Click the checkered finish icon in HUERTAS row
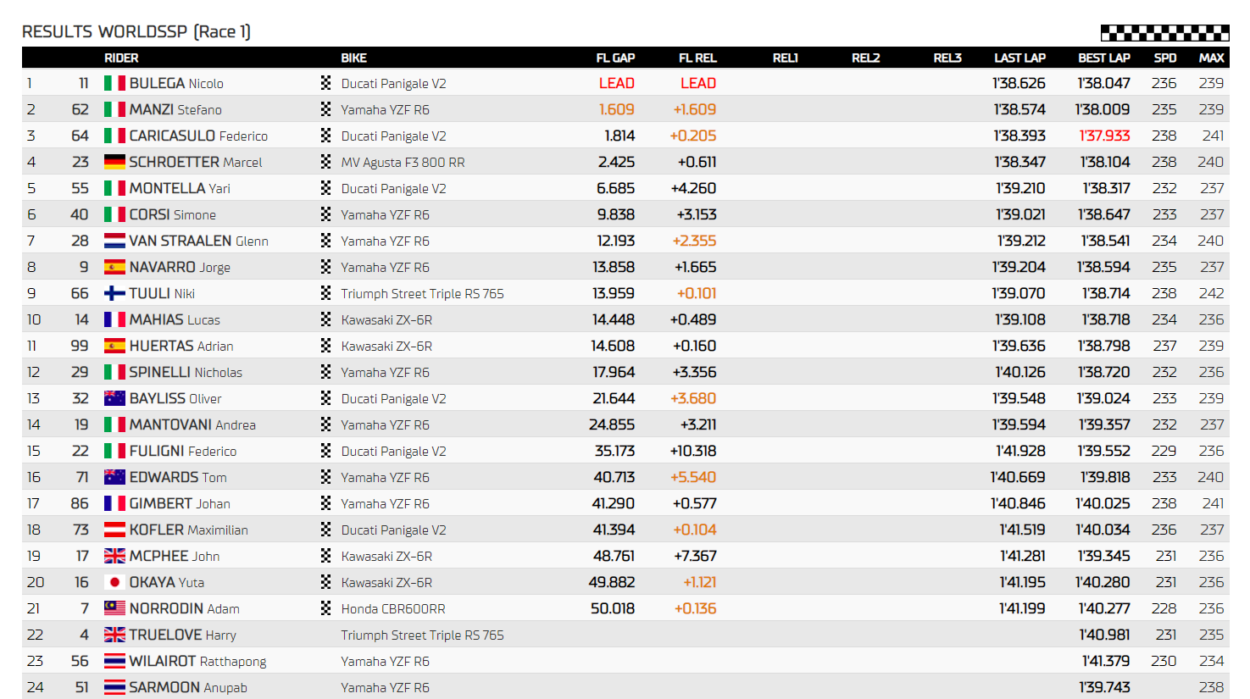Viewport: 1250px width, 699px height. pos(325,346)
